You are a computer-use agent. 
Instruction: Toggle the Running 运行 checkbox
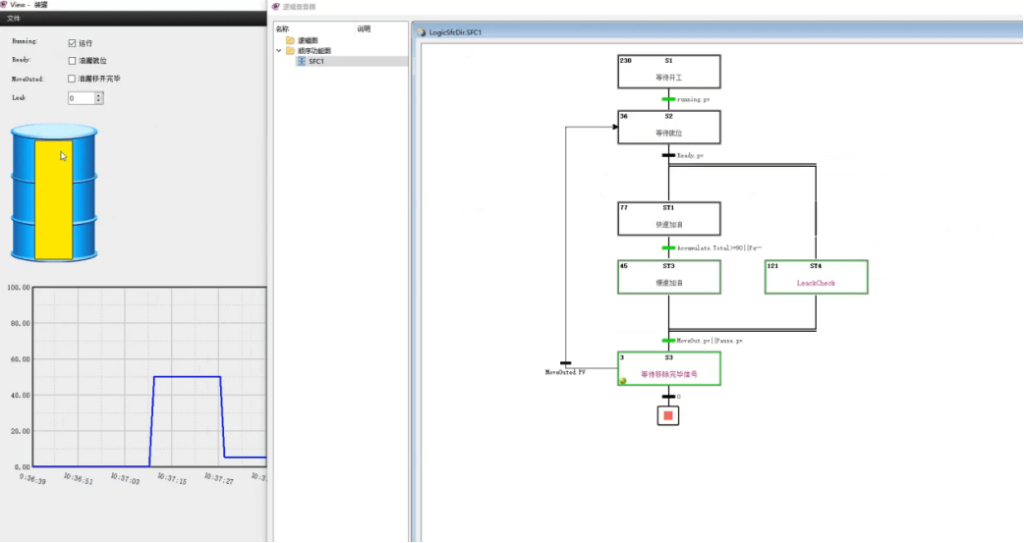(72, 43)
